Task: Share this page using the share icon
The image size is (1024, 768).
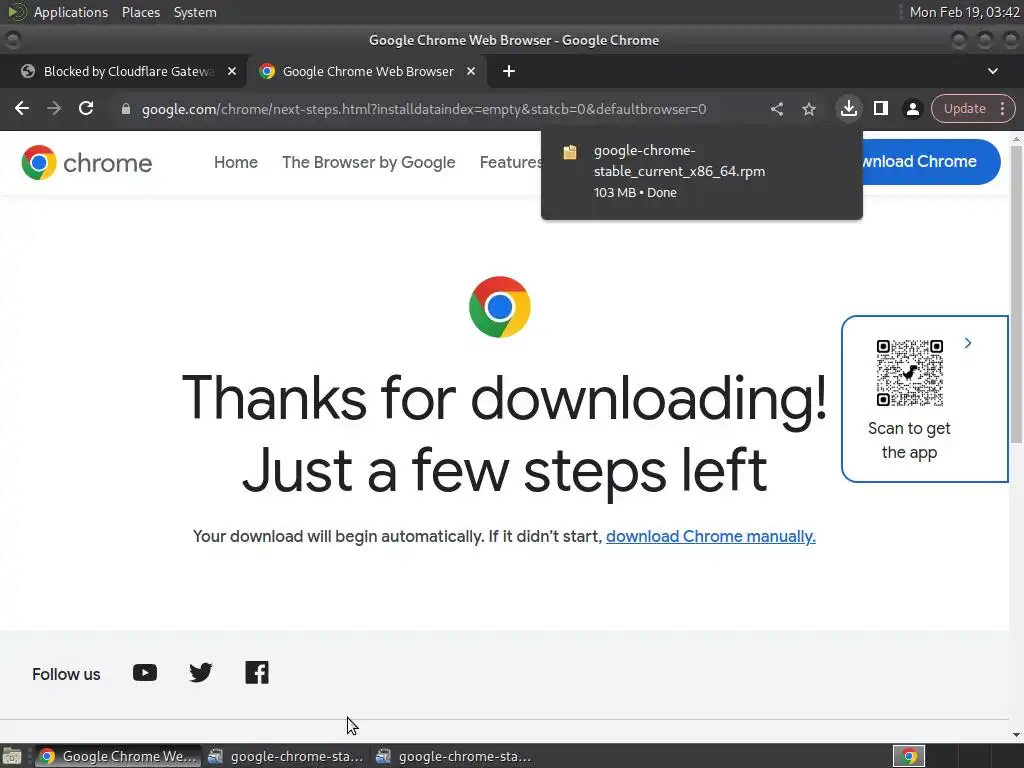Action: [776, 109]
